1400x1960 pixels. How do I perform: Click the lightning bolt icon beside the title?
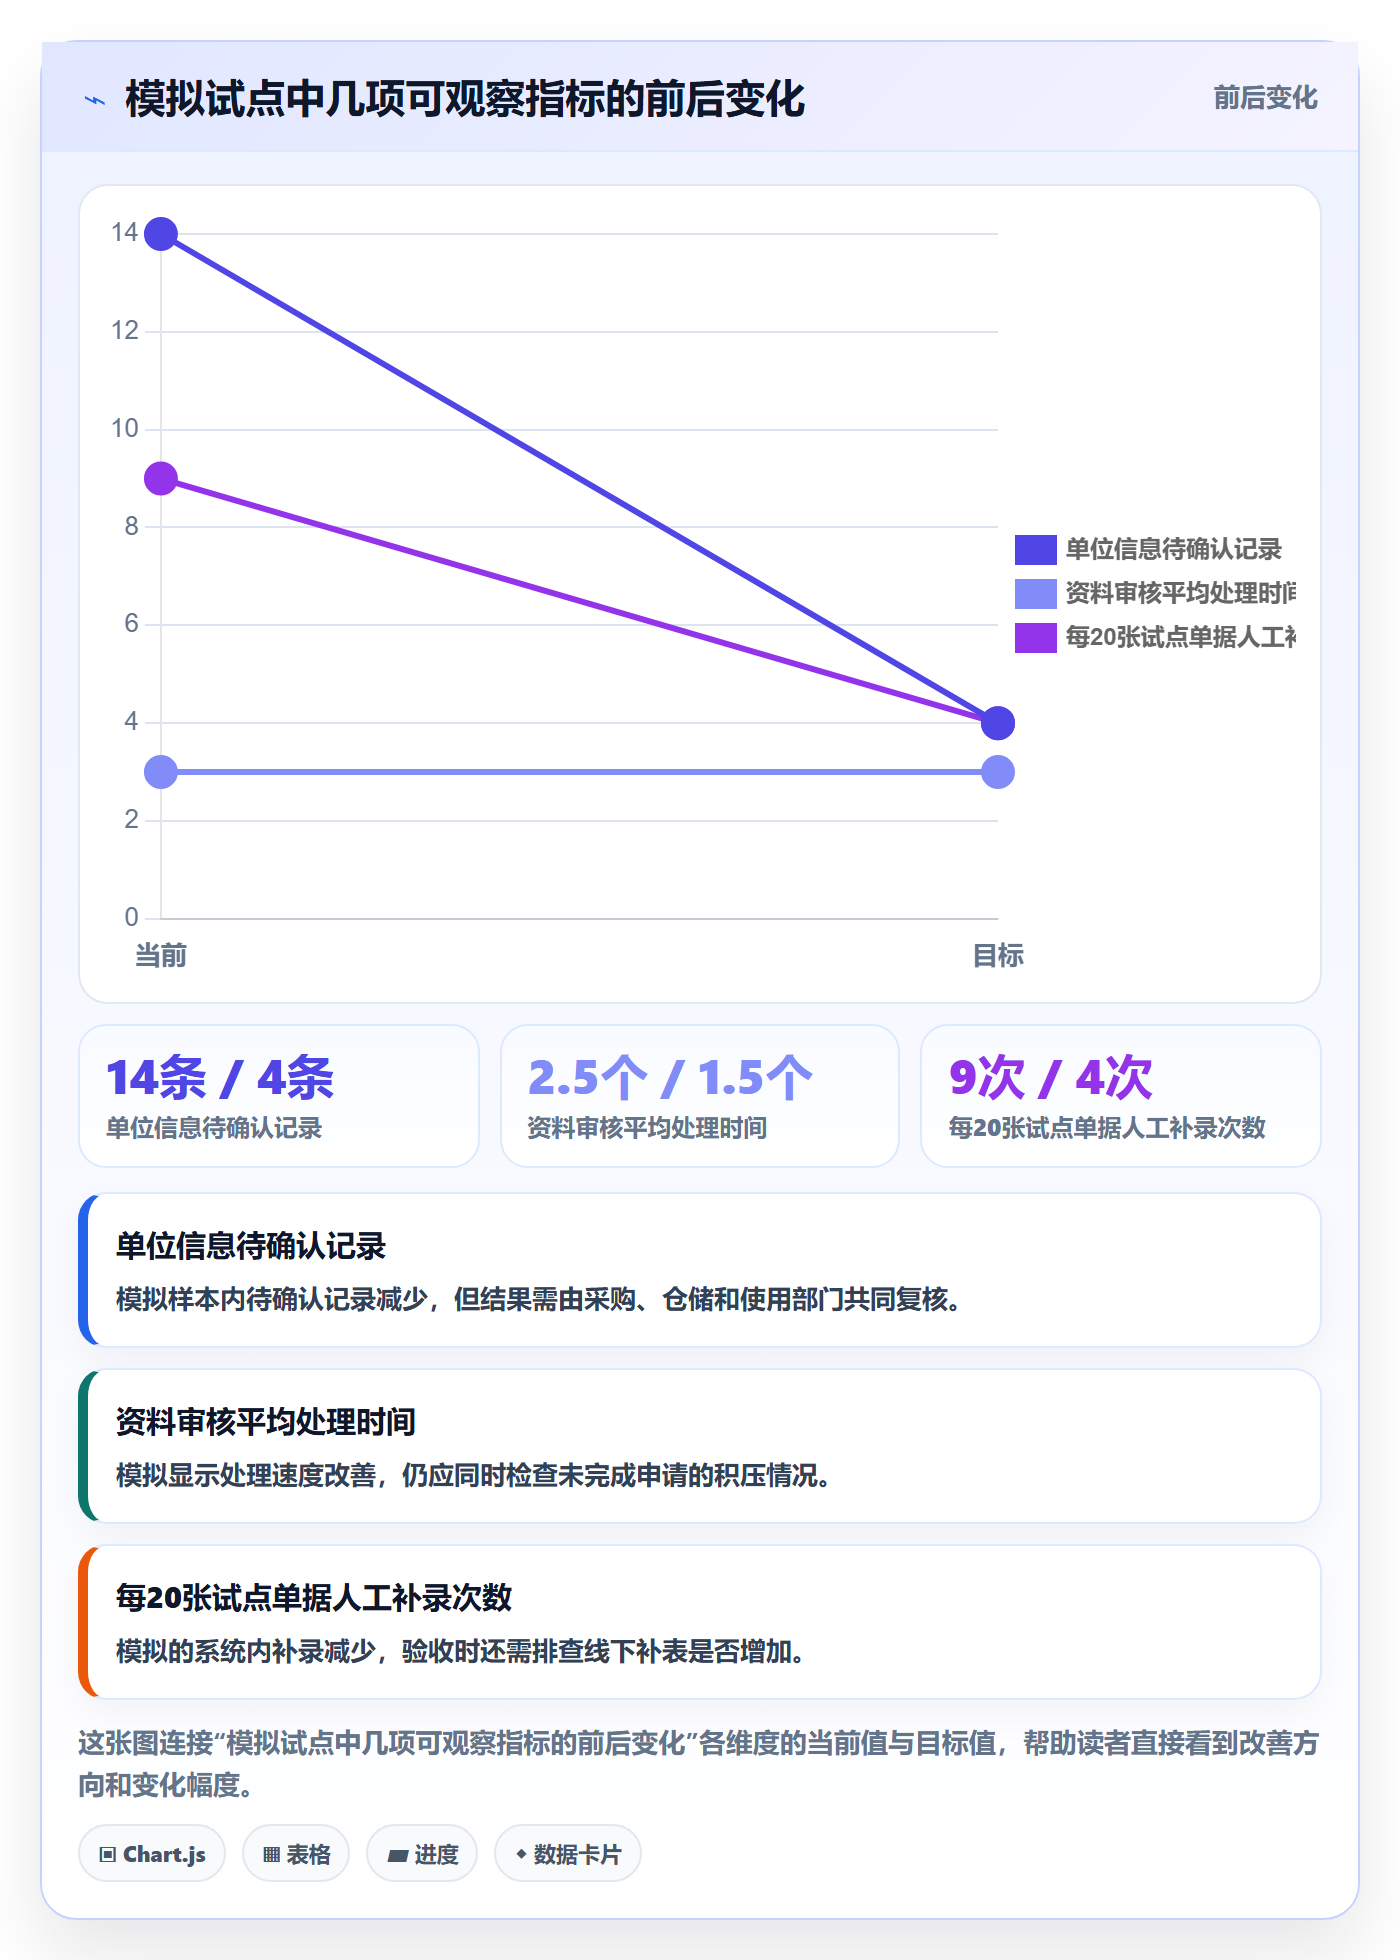[x=95, y=100]
